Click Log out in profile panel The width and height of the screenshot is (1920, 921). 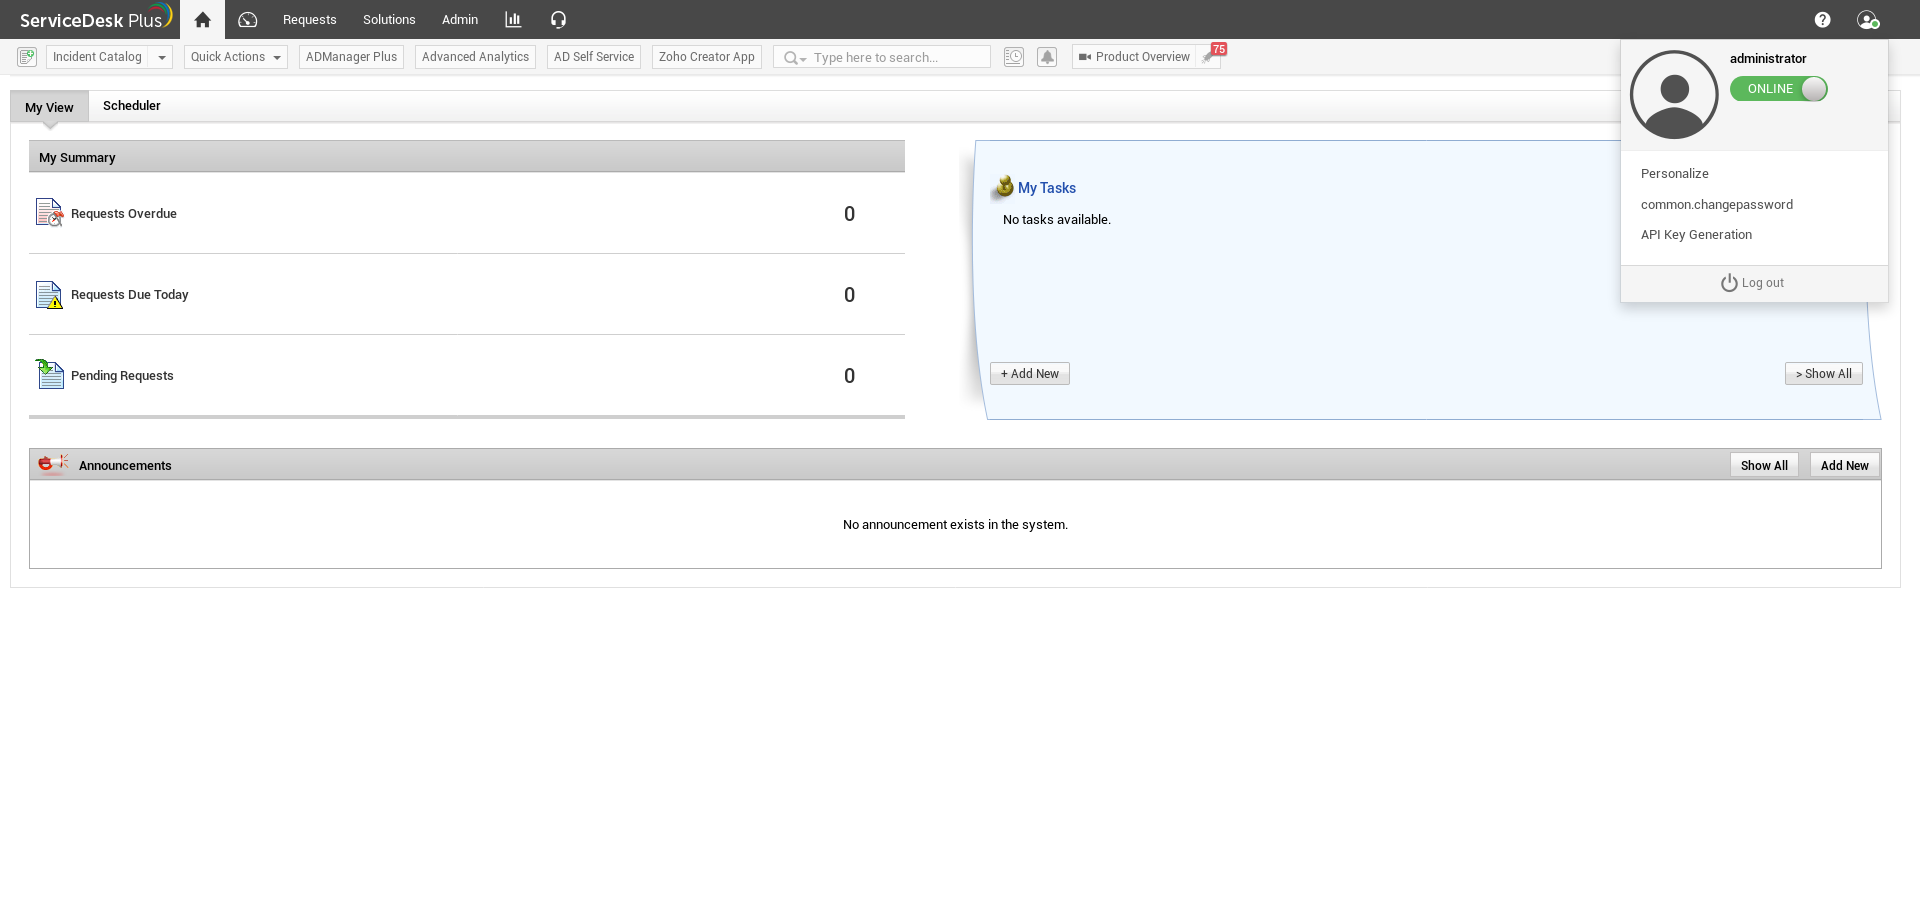tap(1753, 283)
